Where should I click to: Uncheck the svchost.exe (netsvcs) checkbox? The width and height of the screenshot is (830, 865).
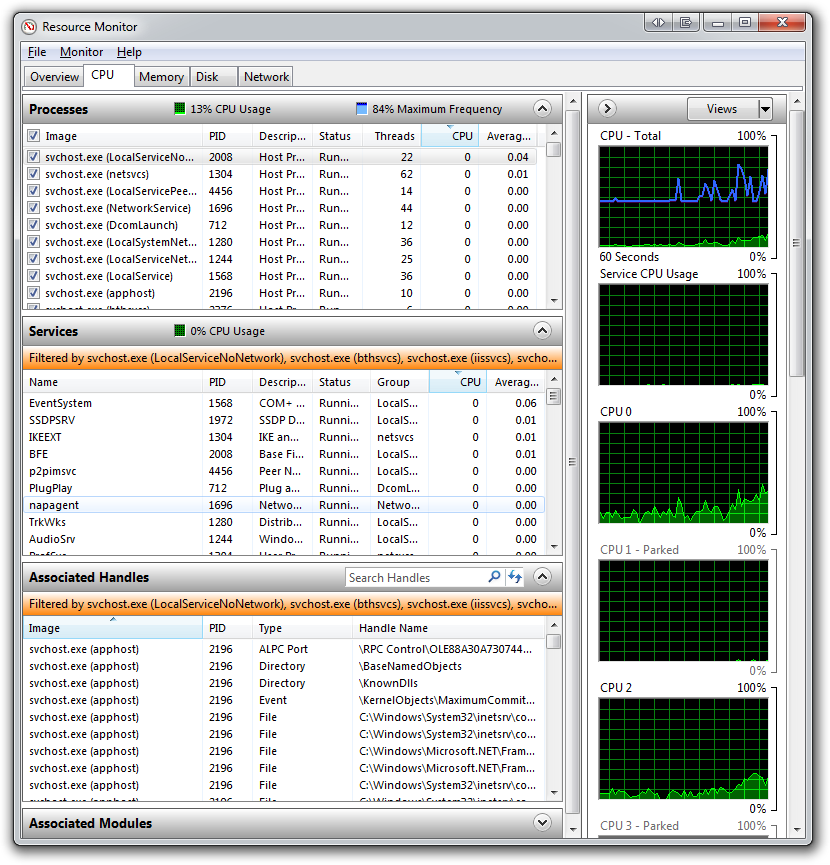34,174
